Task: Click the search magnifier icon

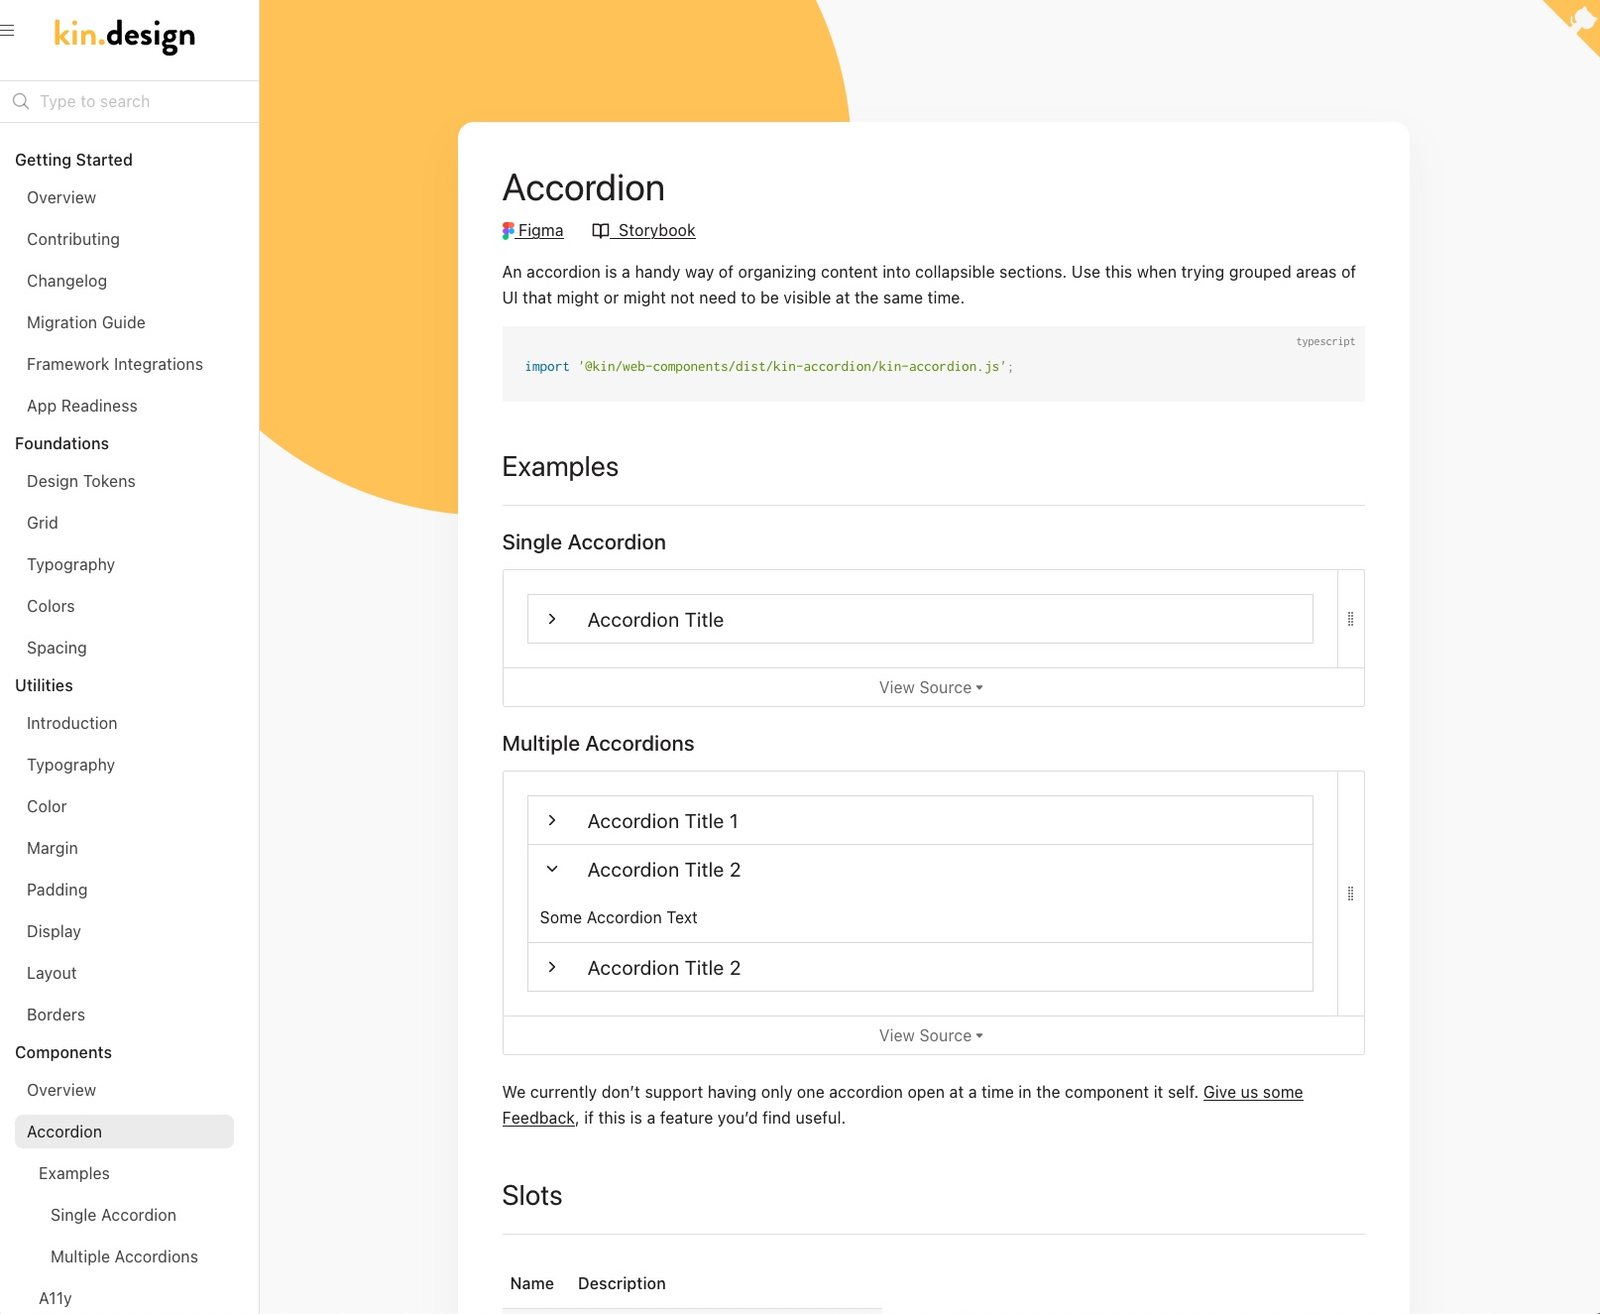Action: 21,101
